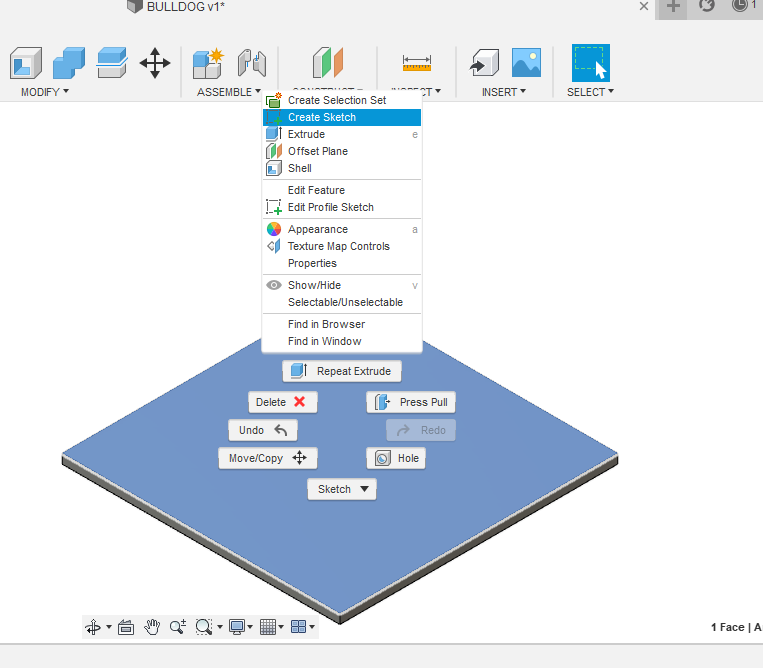Choose Create Selection Set from context menu
Viewport: 763px width, 668px height.
pyautogui.click(x=342, y=100)
